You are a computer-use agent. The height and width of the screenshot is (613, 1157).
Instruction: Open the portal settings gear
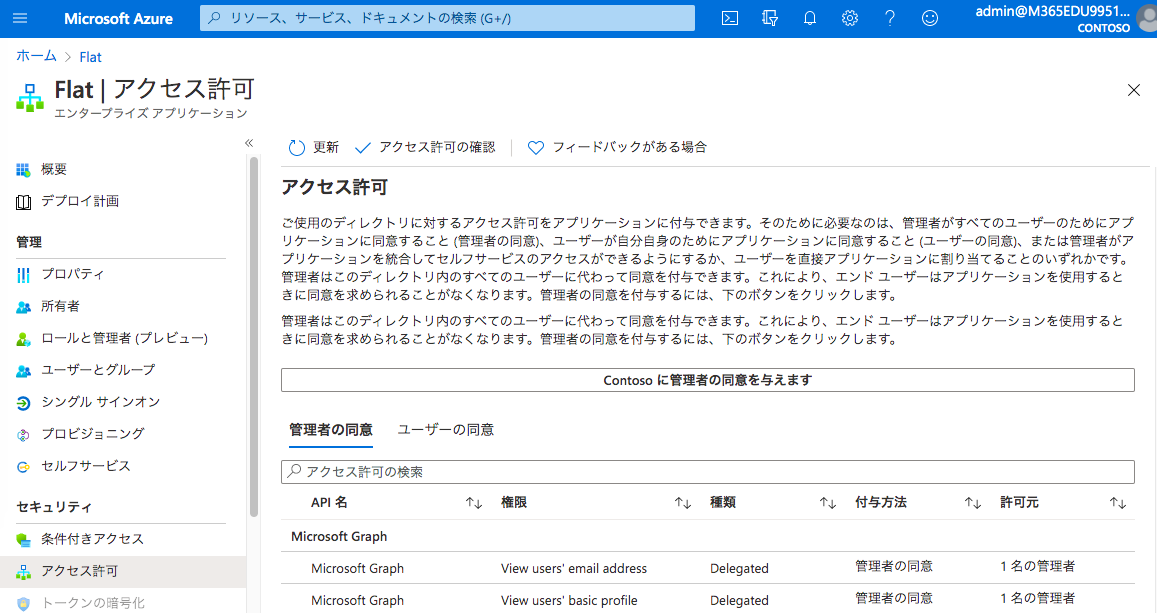[849, 17]
